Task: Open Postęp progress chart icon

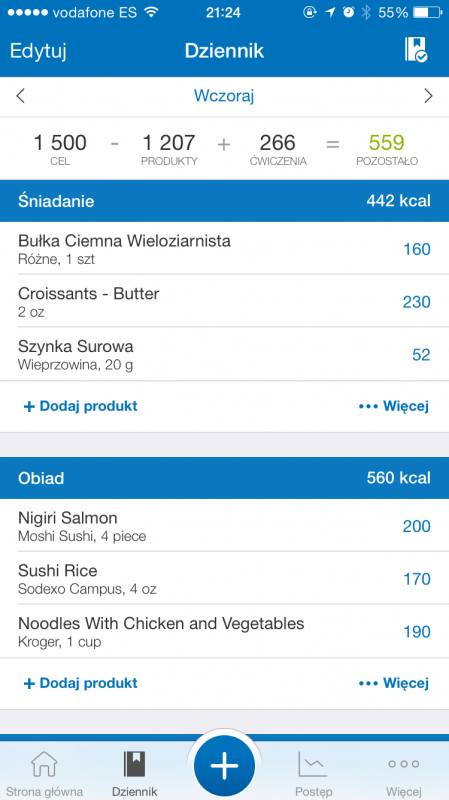Action: click(x=313, y=764)
